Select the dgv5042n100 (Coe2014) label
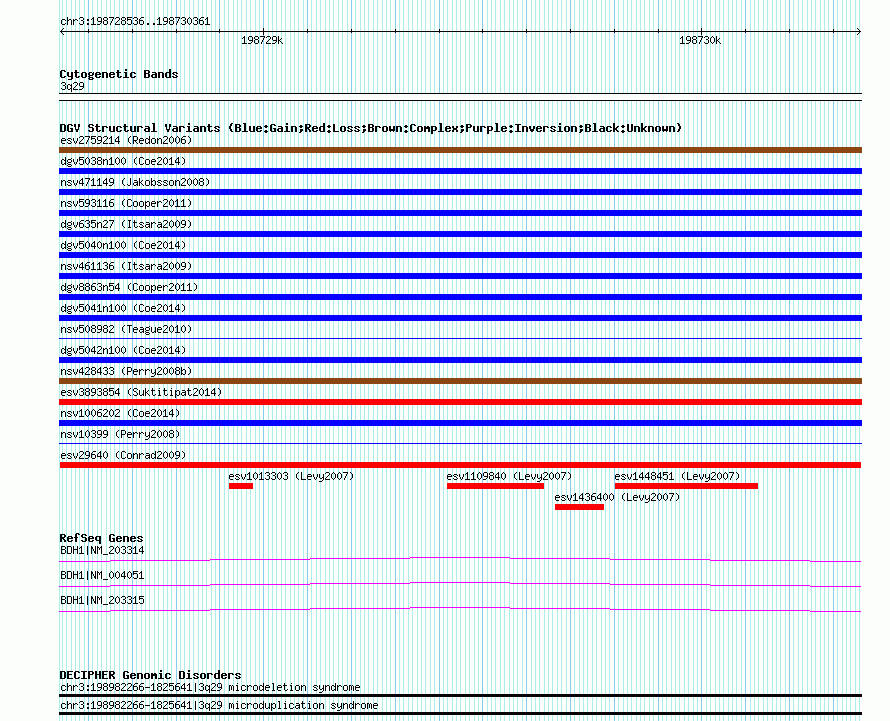This screenshot has height=721, width=890. pyautogui.click(x=123, y=350)
